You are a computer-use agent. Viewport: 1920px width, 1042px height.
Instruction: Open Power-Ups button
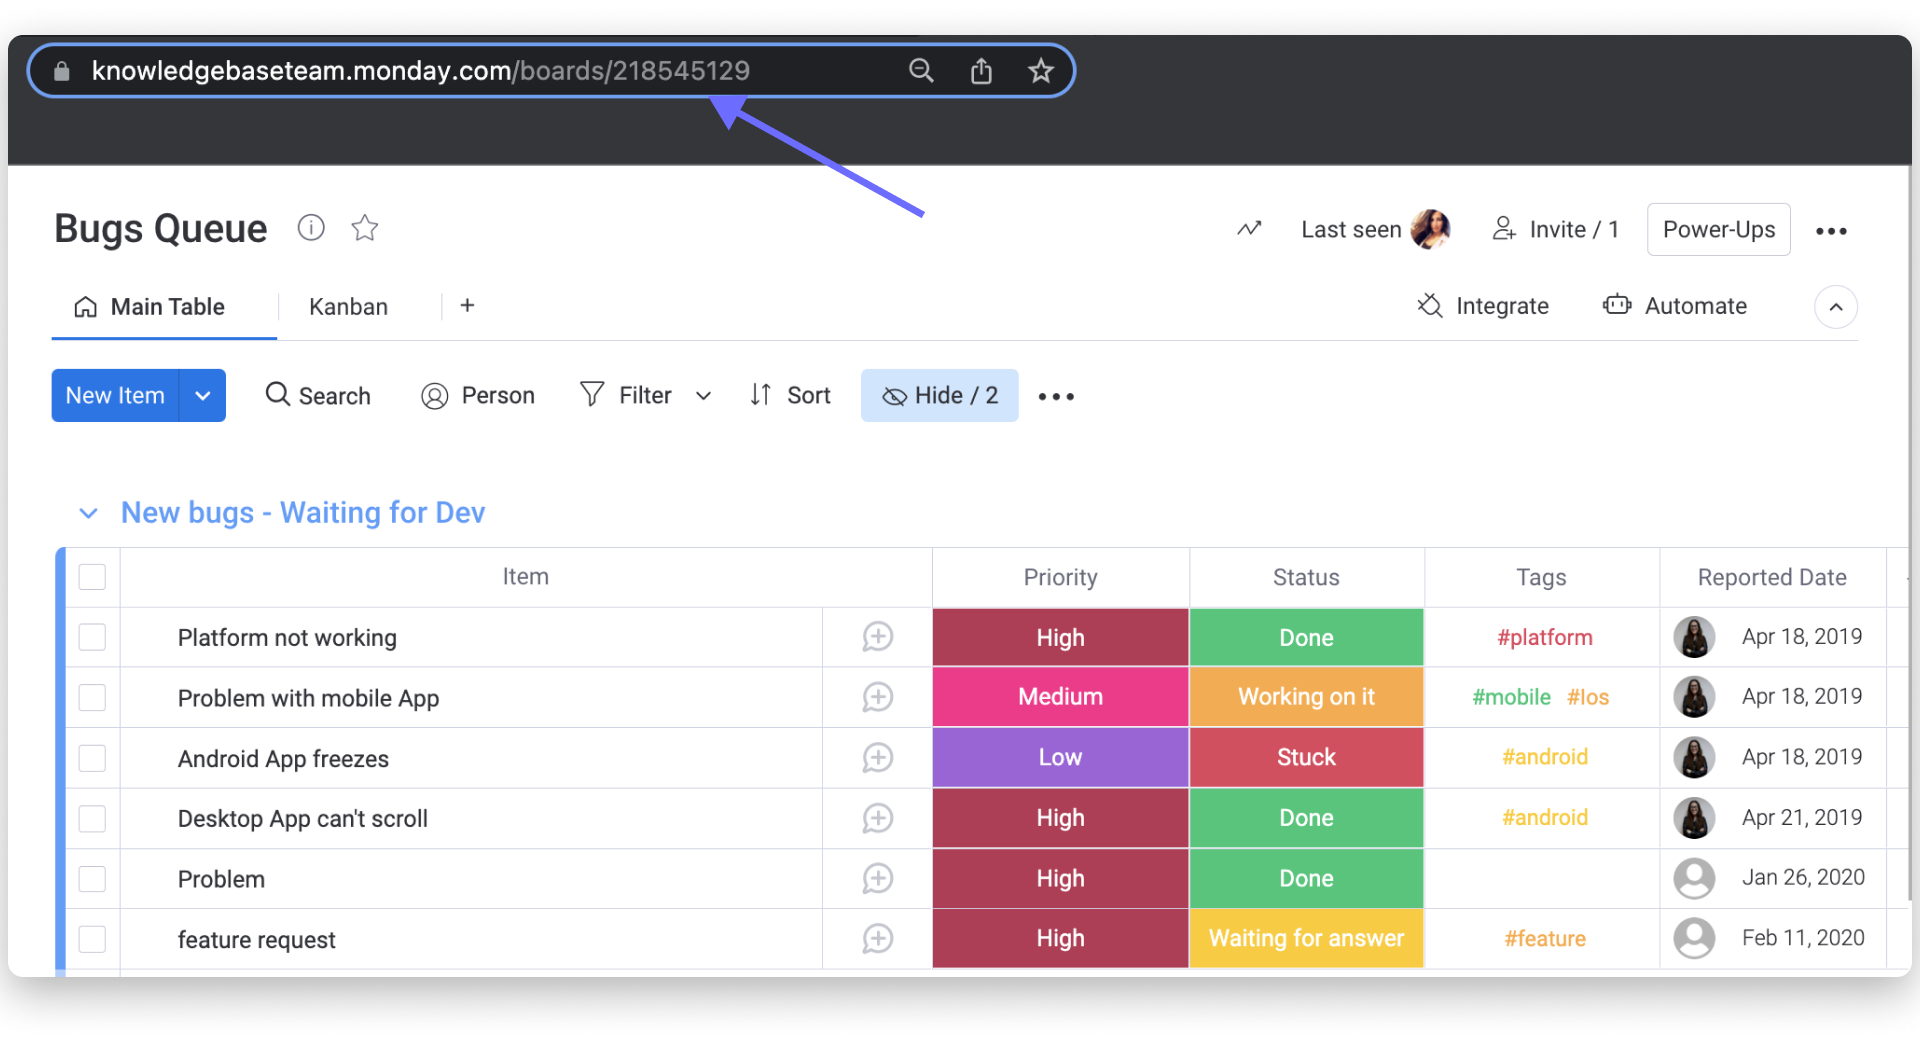point(1718,229)
